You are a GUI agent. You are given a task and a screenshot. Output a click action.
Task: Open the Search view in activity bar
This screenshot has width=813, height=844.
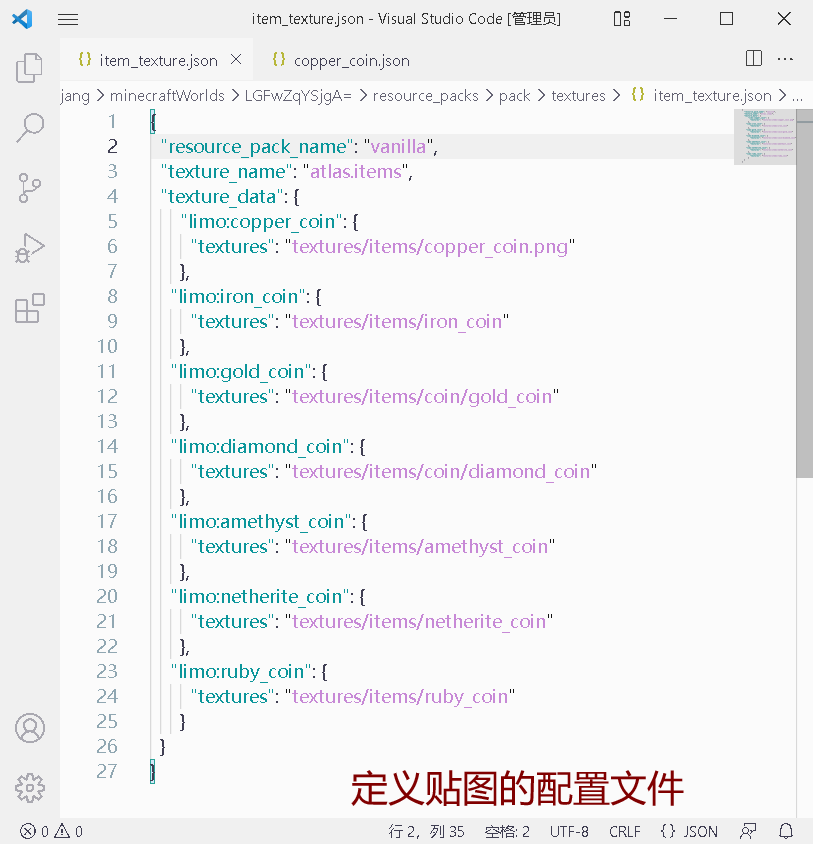29,128
